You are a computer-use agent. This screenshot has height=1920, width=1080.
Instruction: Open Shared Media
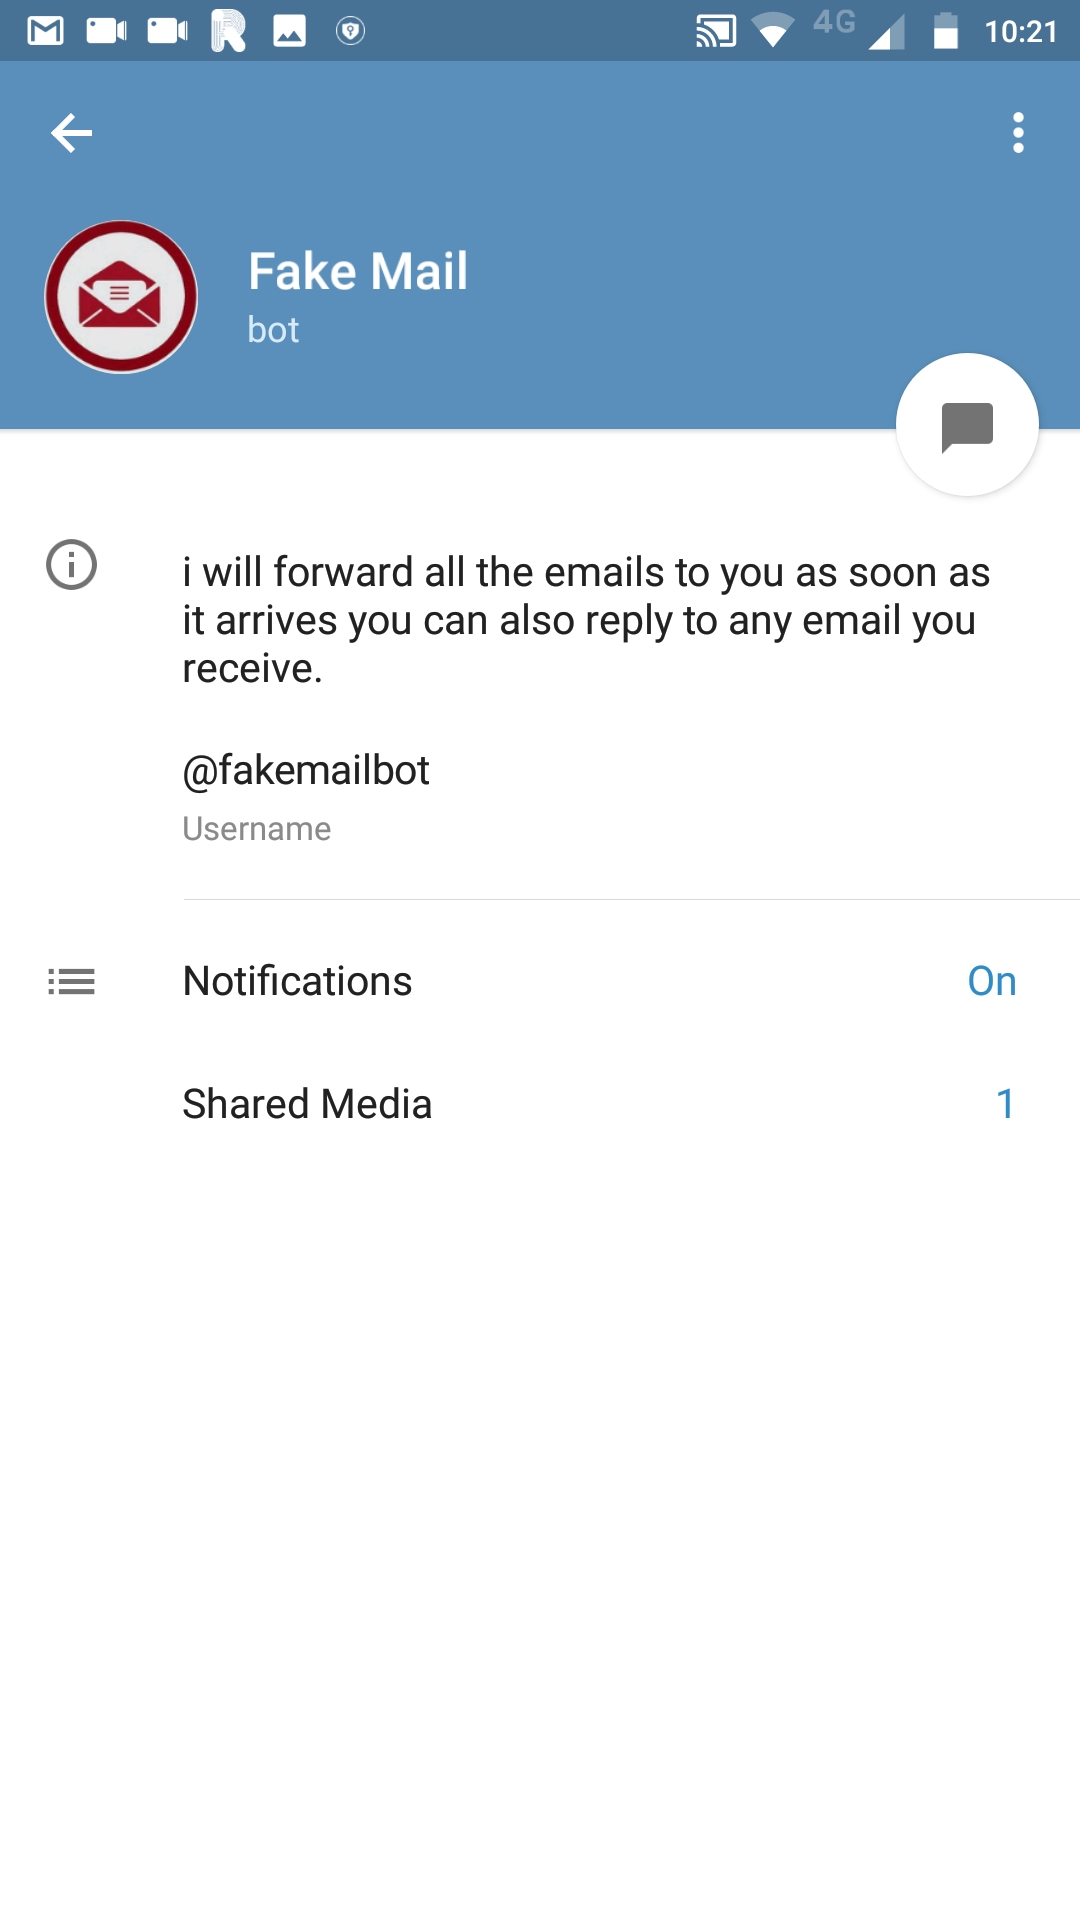tap(308, 1105)
